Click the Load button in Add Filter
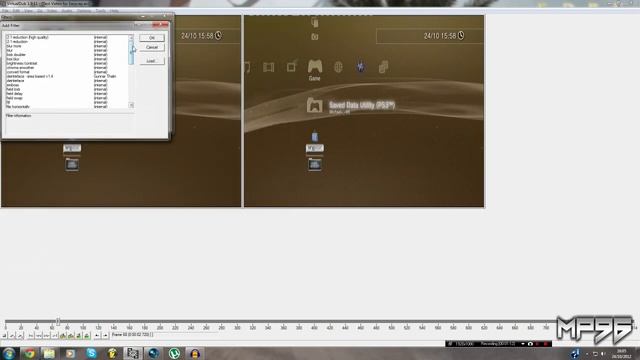The image size is (640, 360). 152,61
